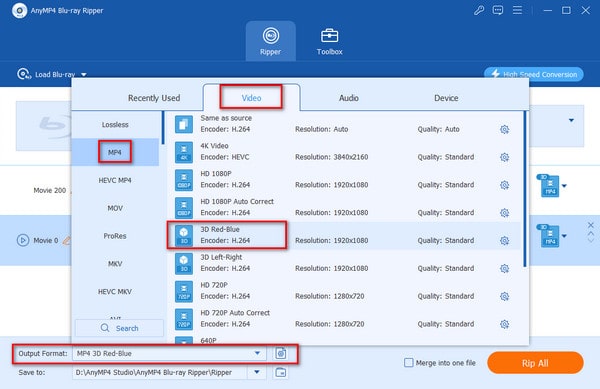Select the 3D Left-Right preset name
Screen dimensions: 600x389
coord(221,257)
